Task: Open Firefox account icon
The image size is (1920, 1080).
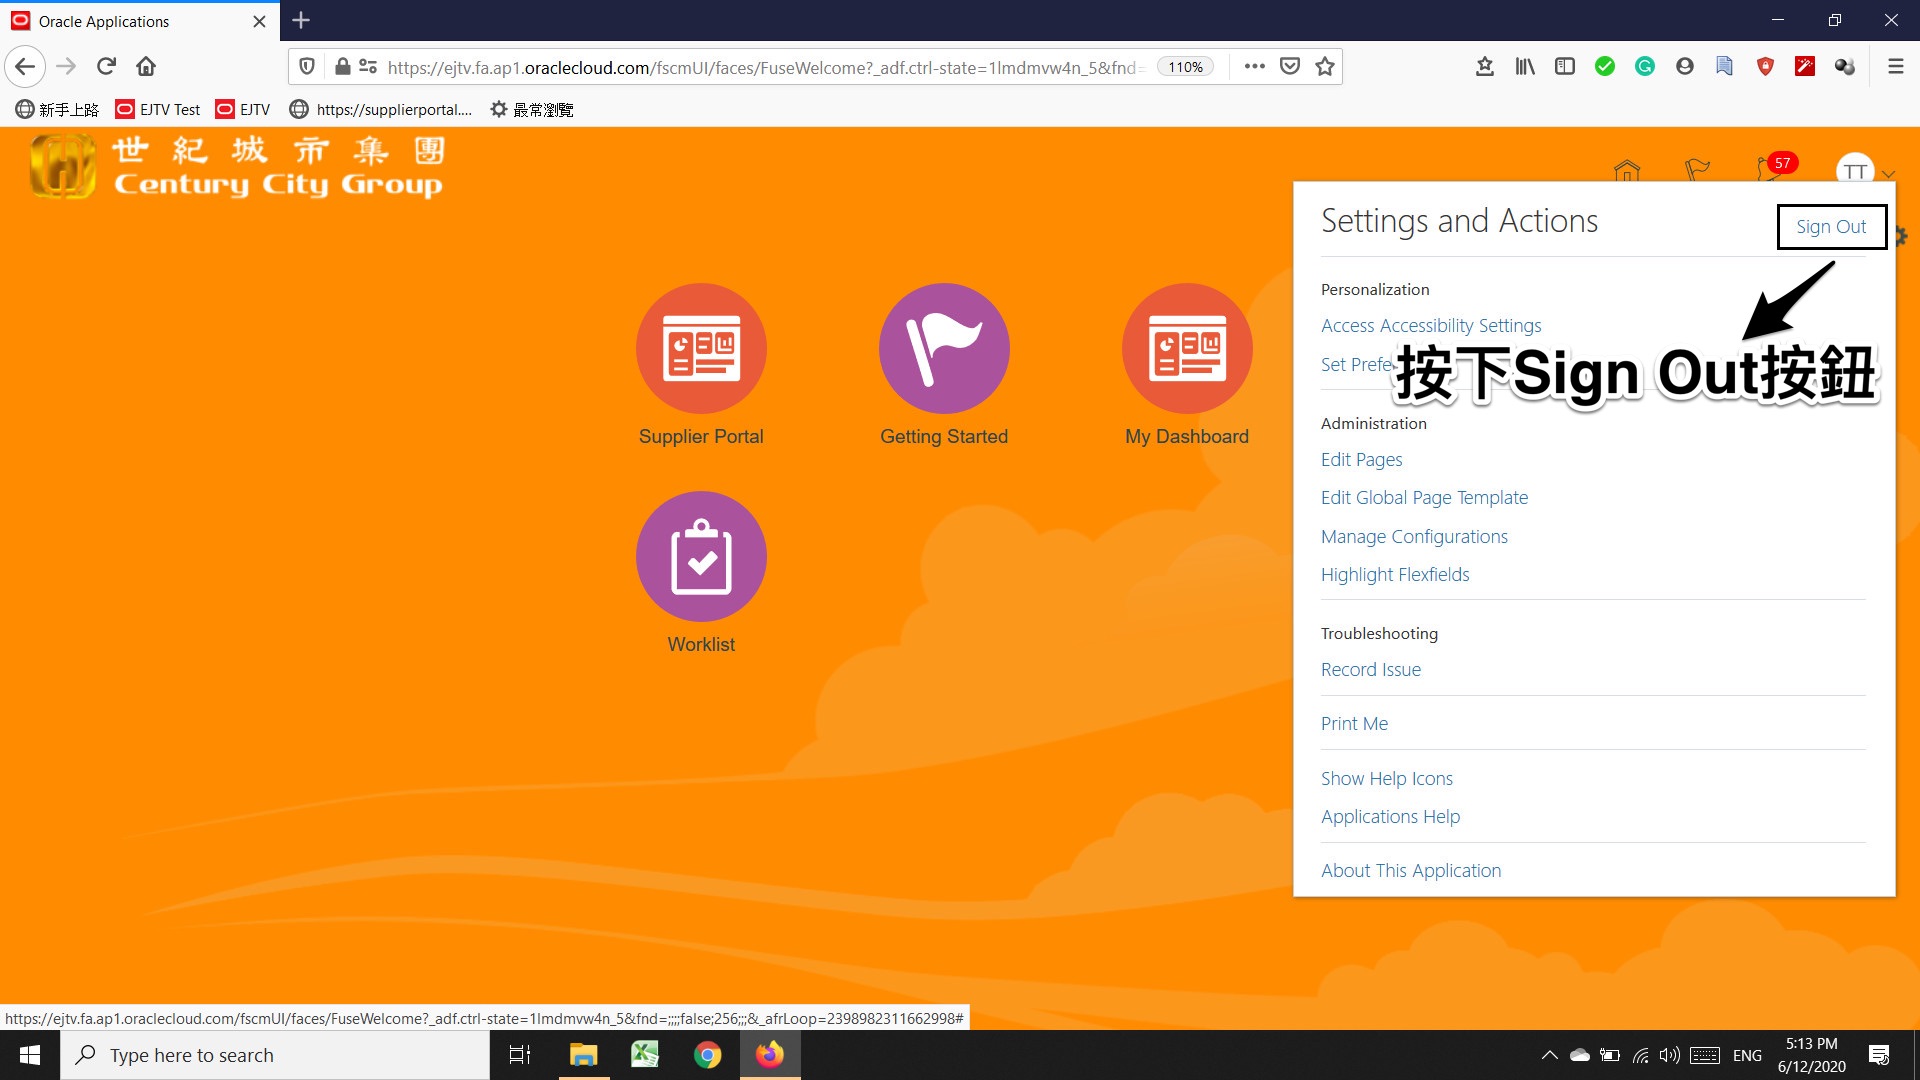Action: (x=1685, y=67)
